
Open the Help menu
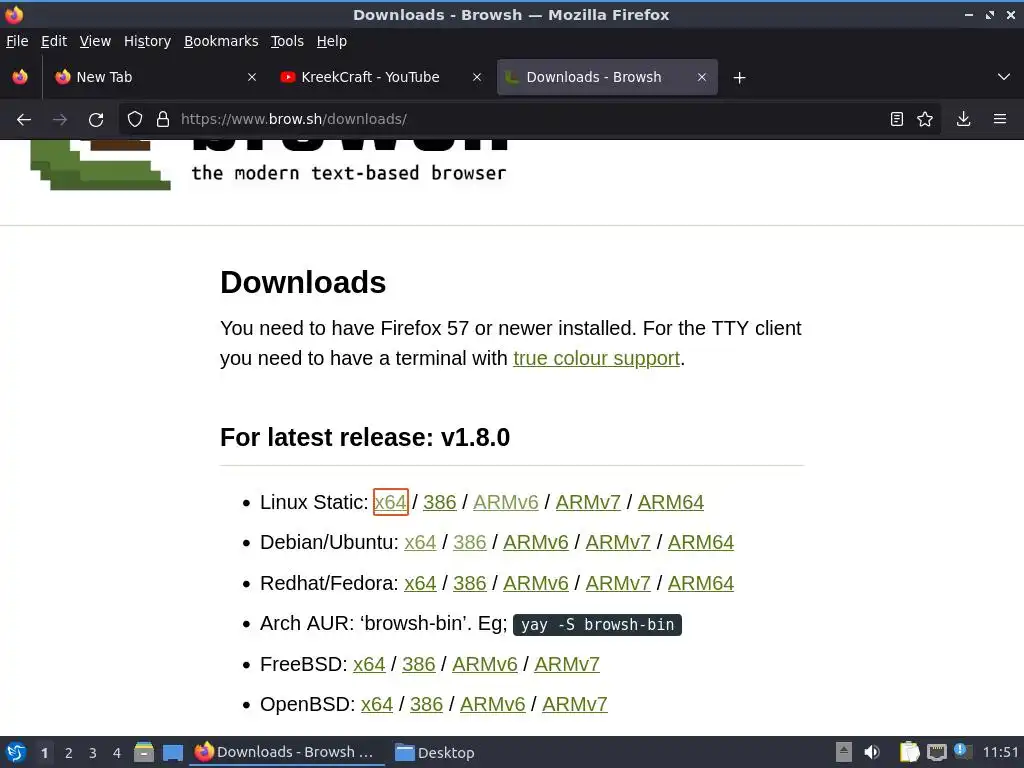pos(332,41)
